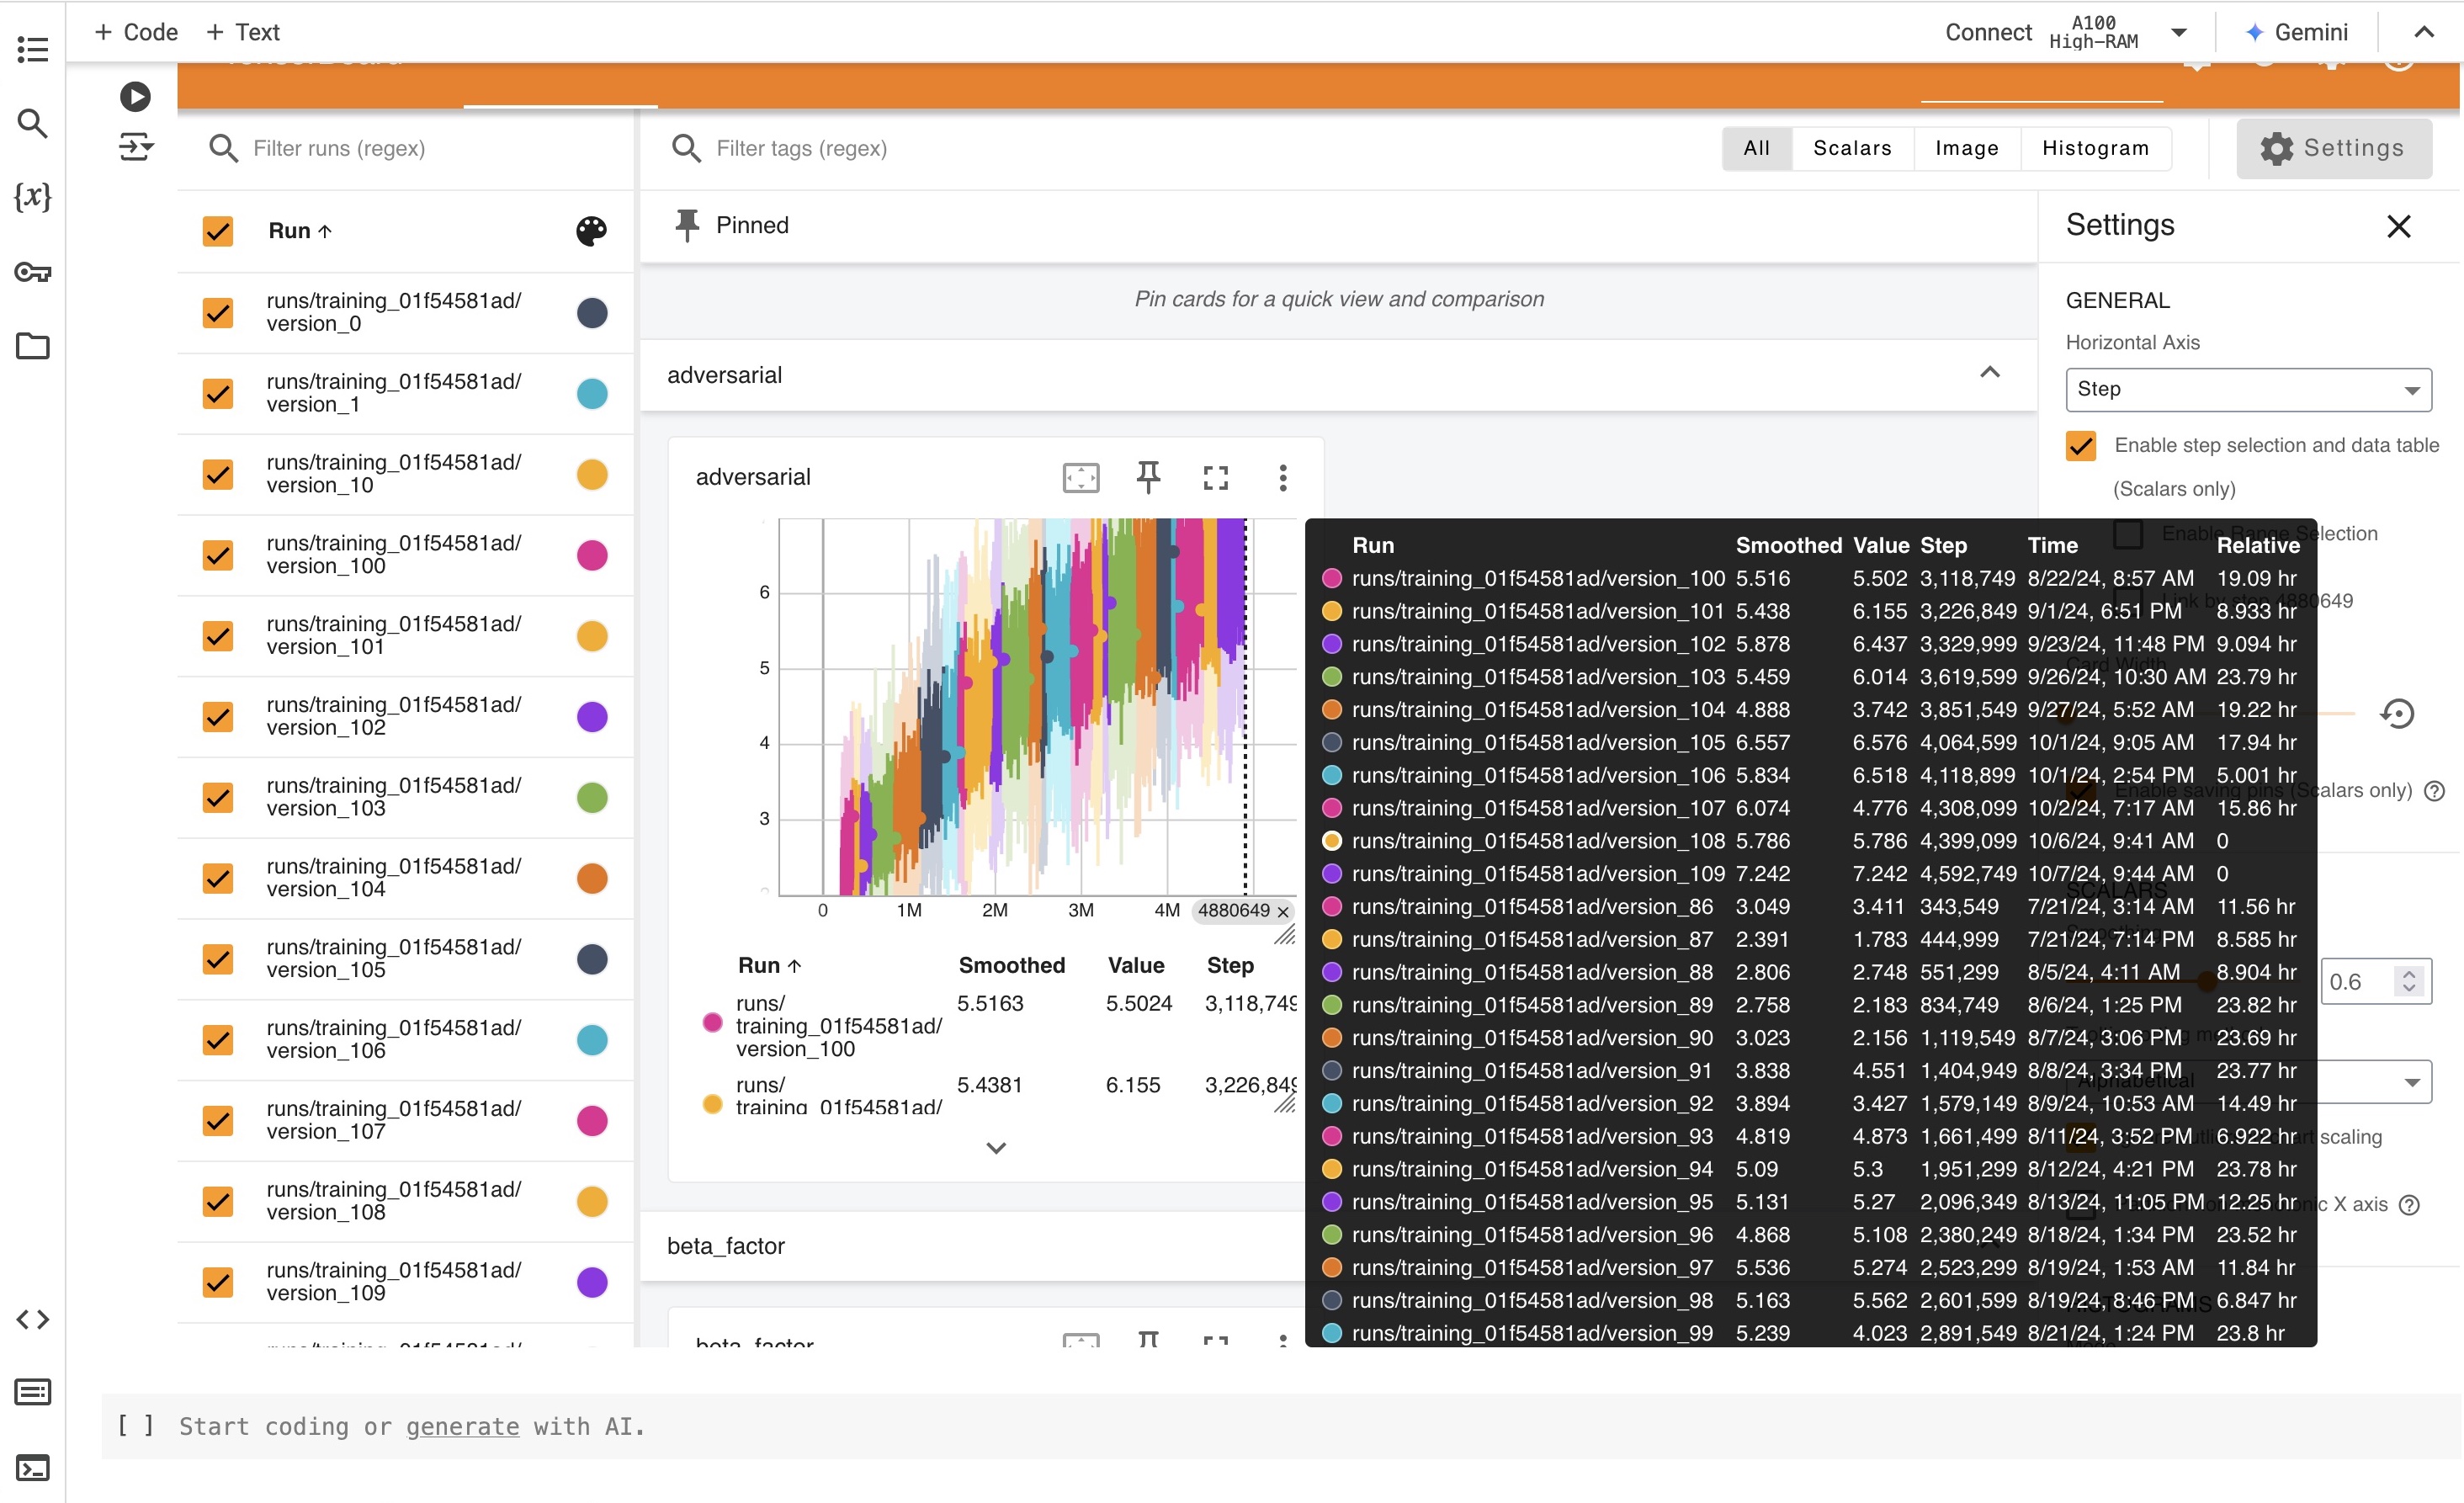The height and width of the screenshot is (1503, 2464).
Task: Open the terminal icon at bottom left
Action: pyautogui.click(x=32, y=1467)
